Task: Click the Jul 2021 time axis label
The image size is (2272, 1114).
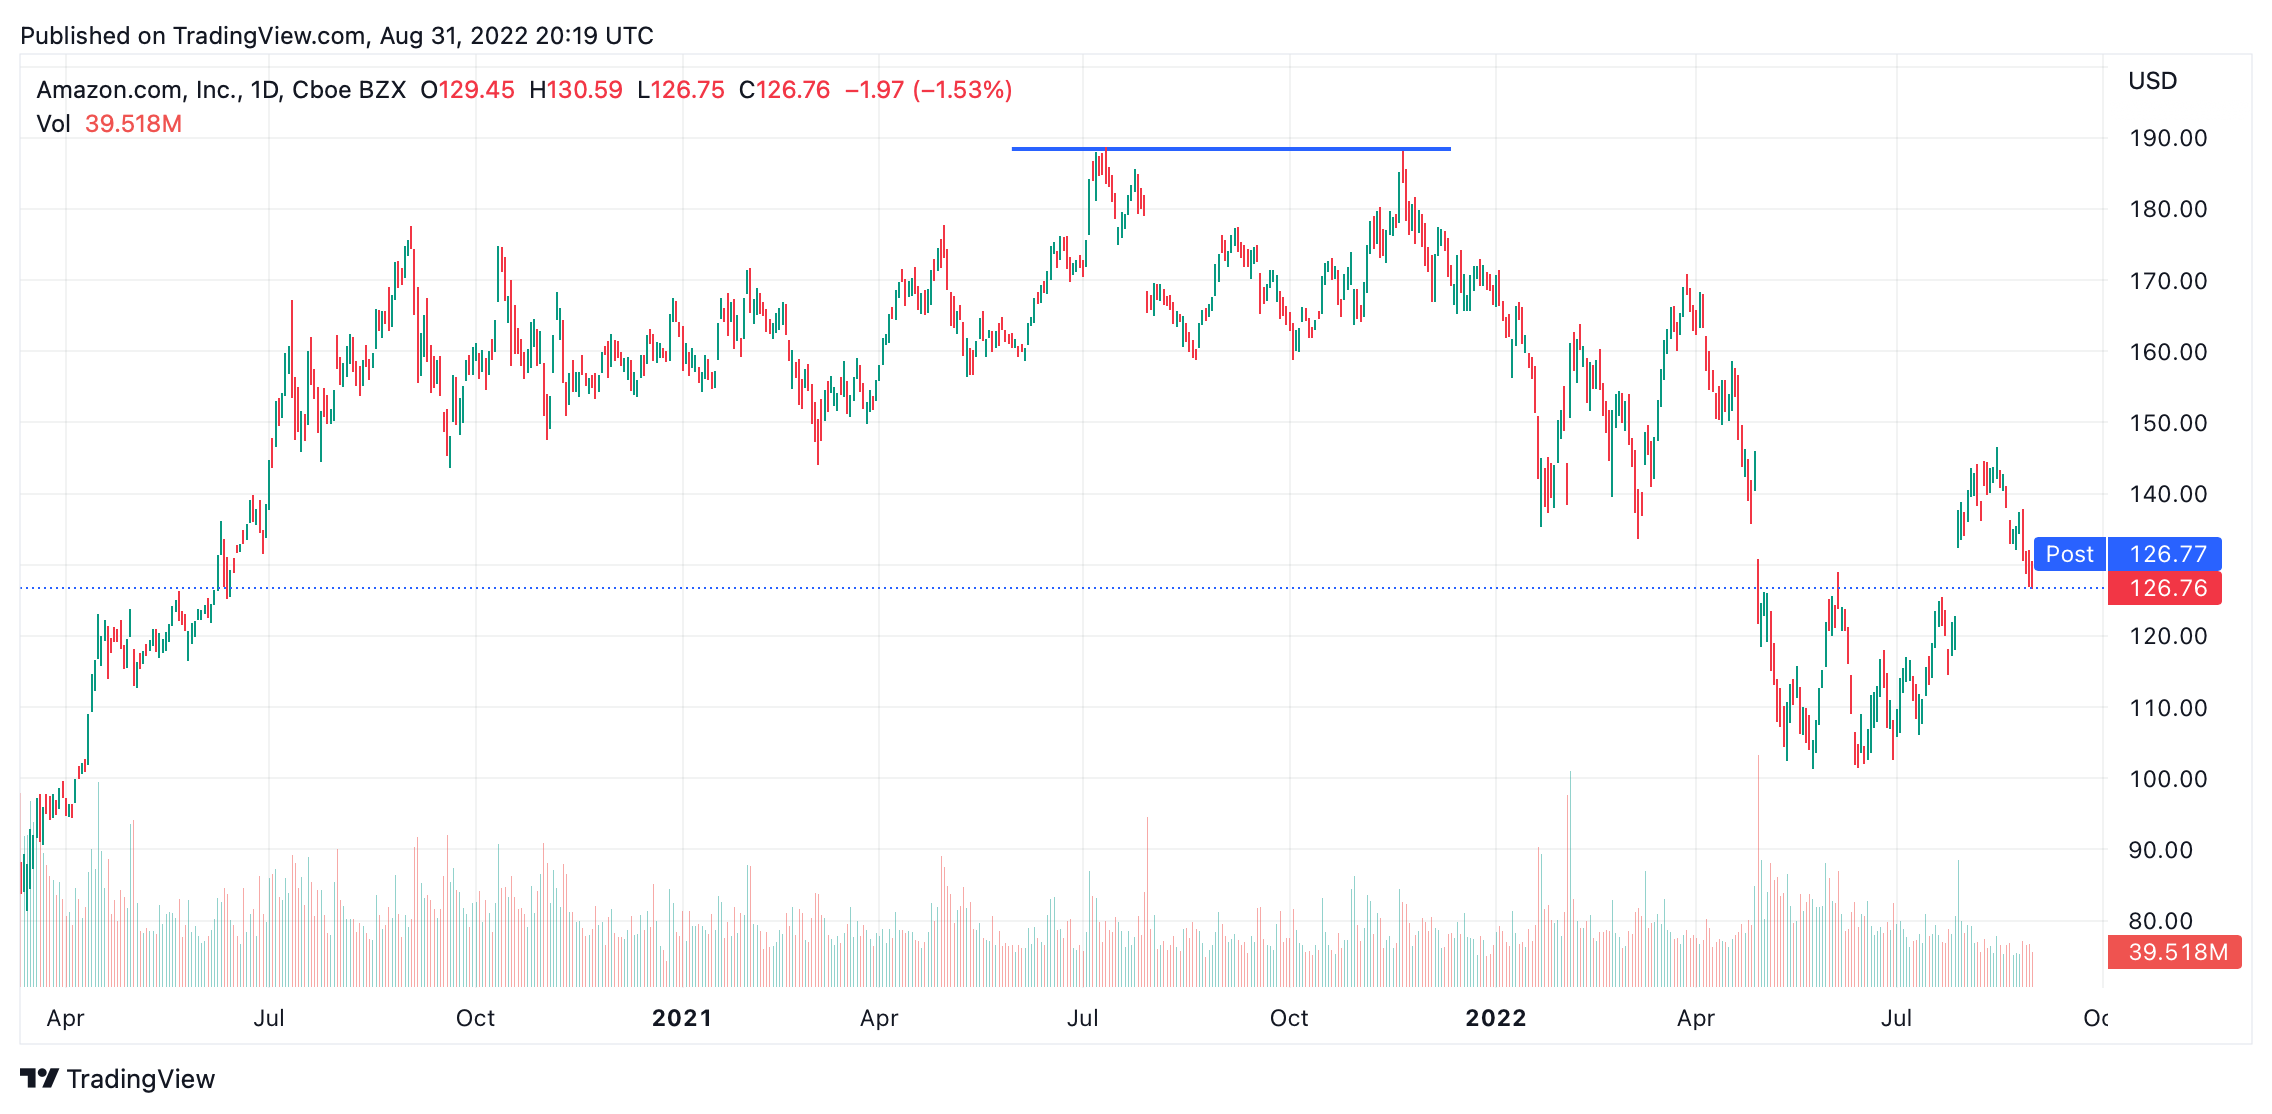Action: point(1083,1018)
